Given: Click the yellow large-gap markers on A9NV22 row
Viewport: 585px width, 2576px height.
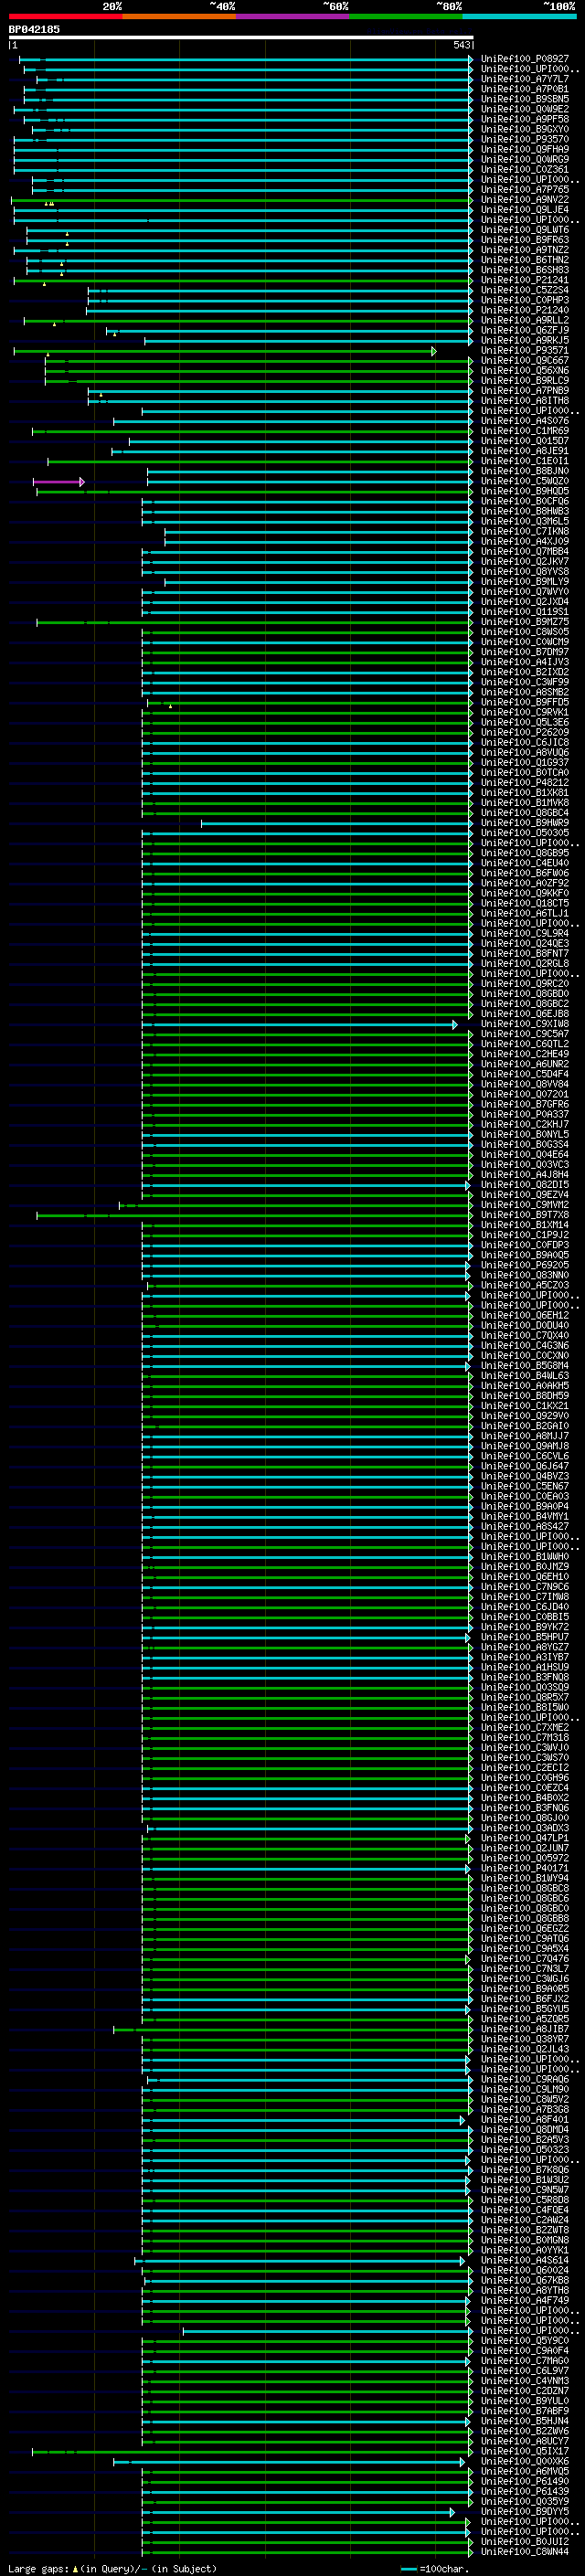Looking at the screenshot, I should pyautogui.click(x=49, y=204).
